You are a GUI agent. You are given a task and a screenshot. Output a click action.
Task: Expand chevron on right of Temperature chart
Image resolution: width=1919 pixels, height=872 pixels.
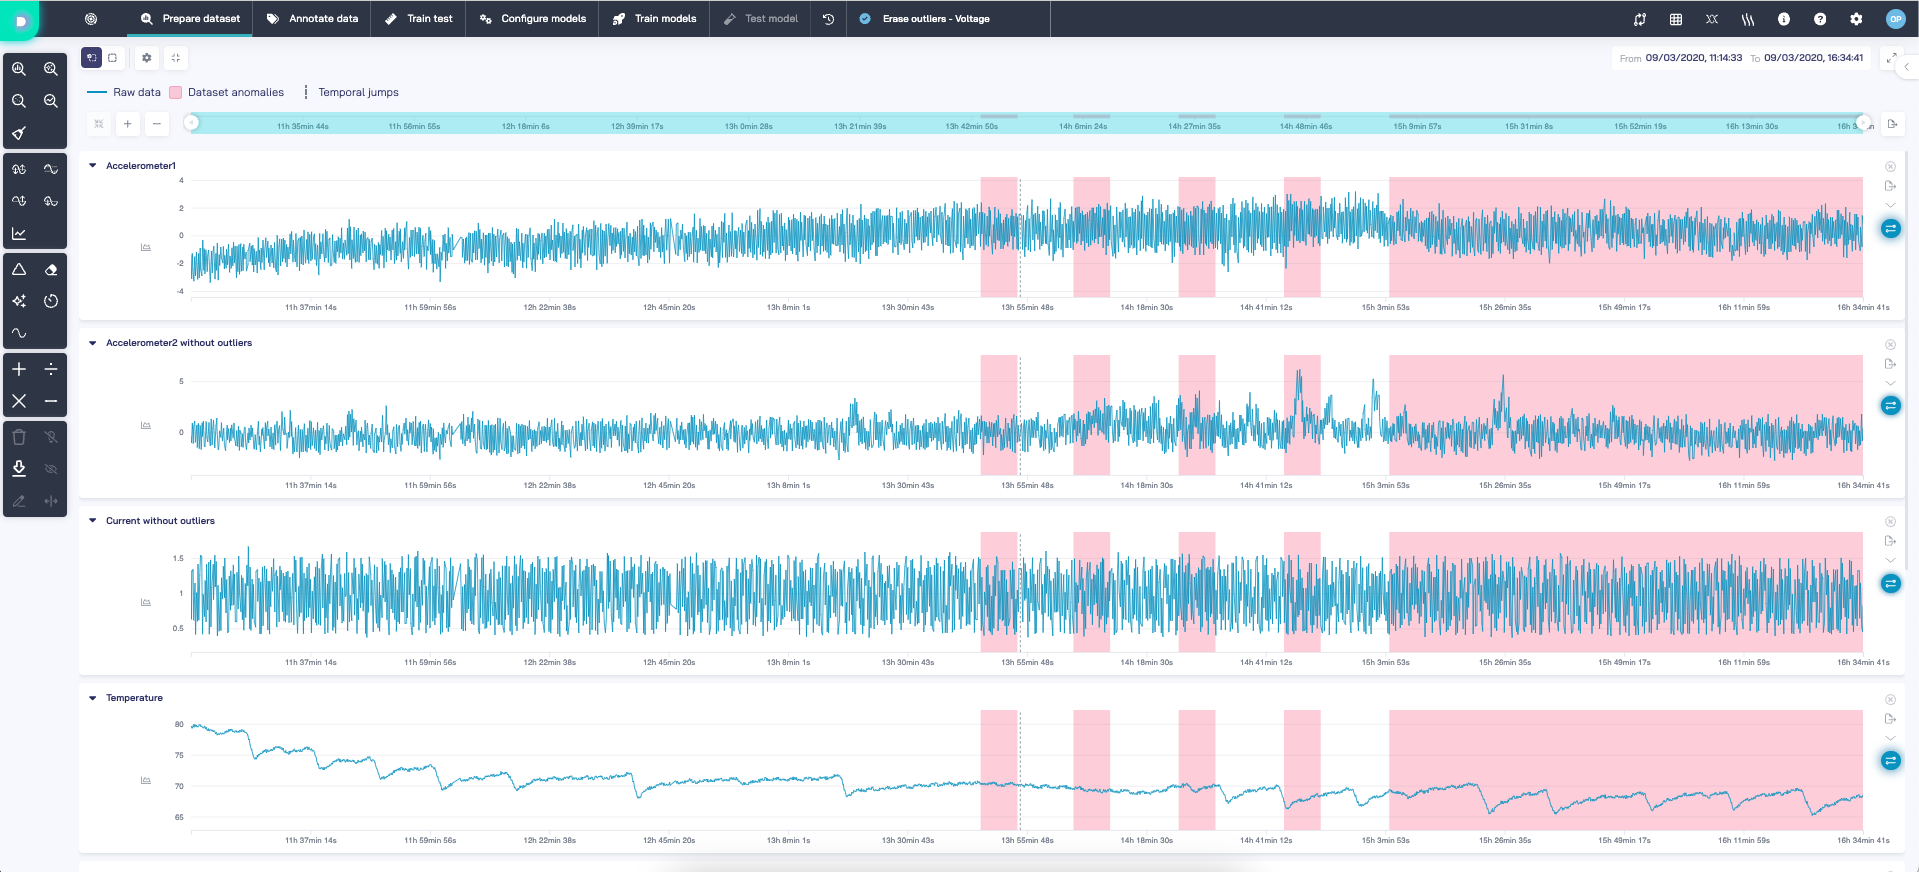coord(1890,738)
